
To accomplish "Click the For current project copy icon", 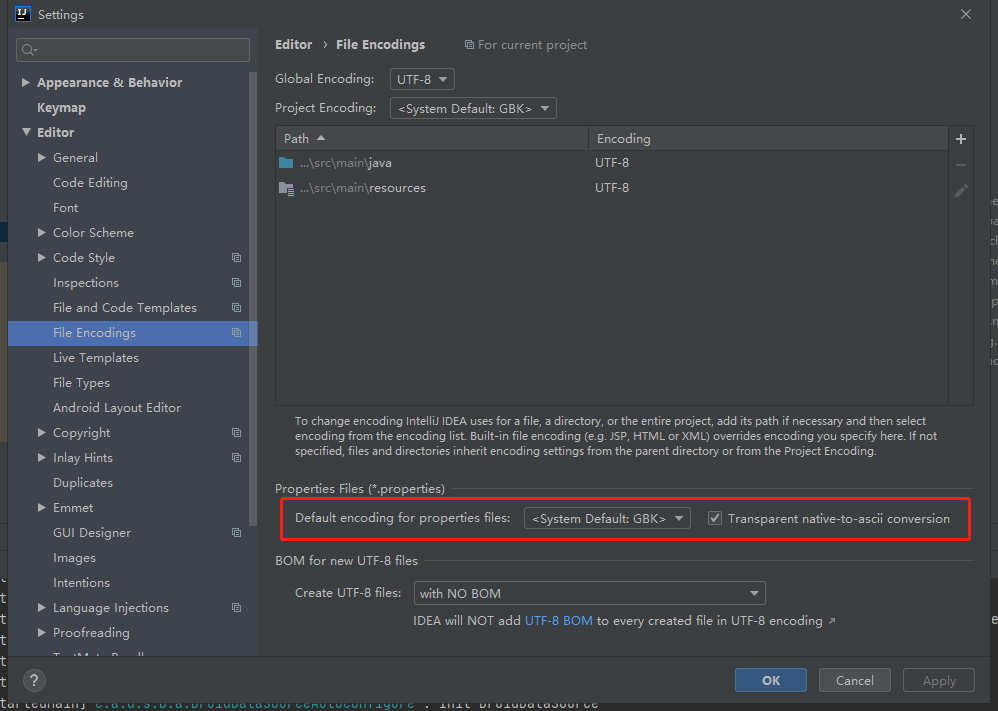I will pyautogui.click(x=469, y=45).
